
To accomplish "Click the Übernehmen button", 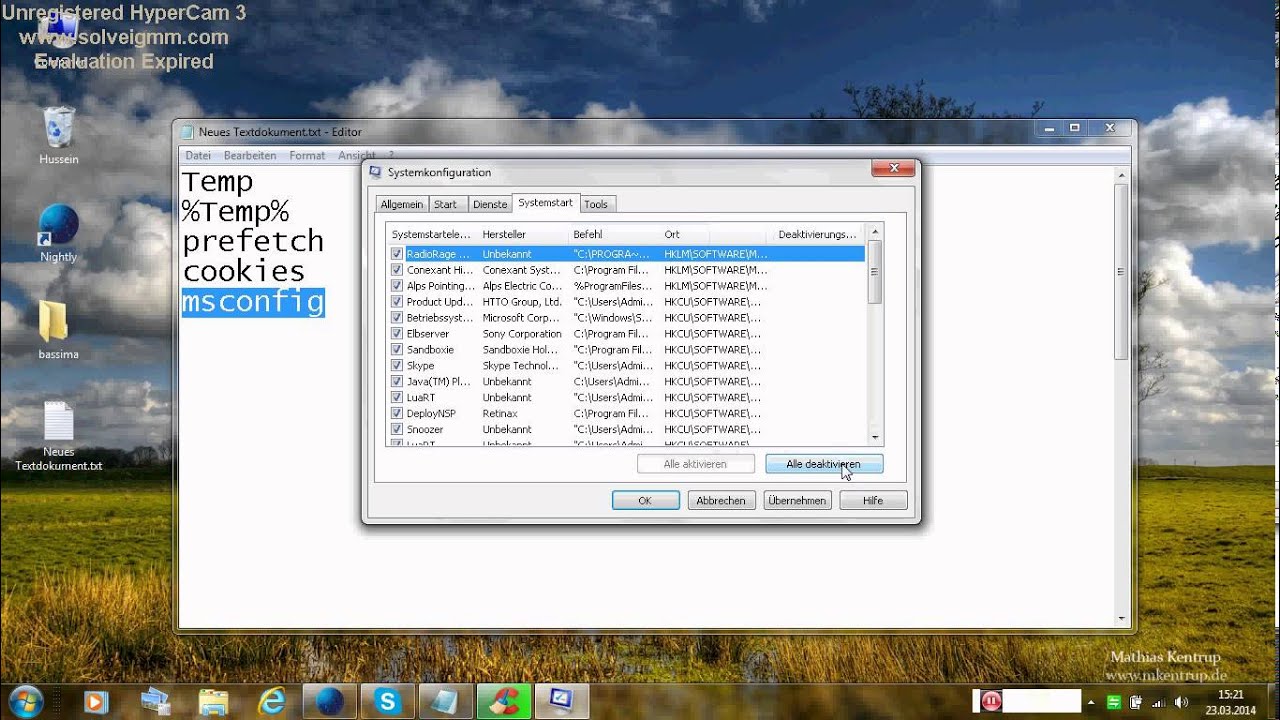I will click(x=797, y=500).
